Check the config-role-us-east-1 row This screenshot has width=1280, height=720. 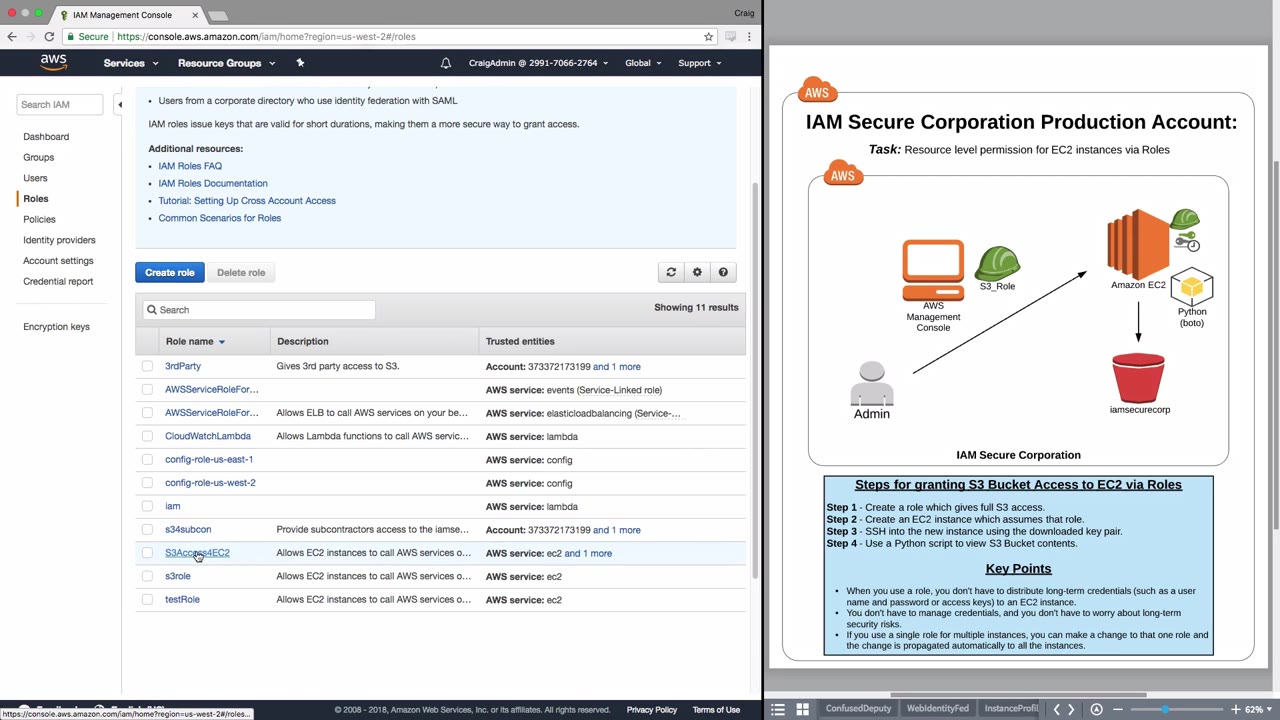pyautogui.click(x=147, y=459)
